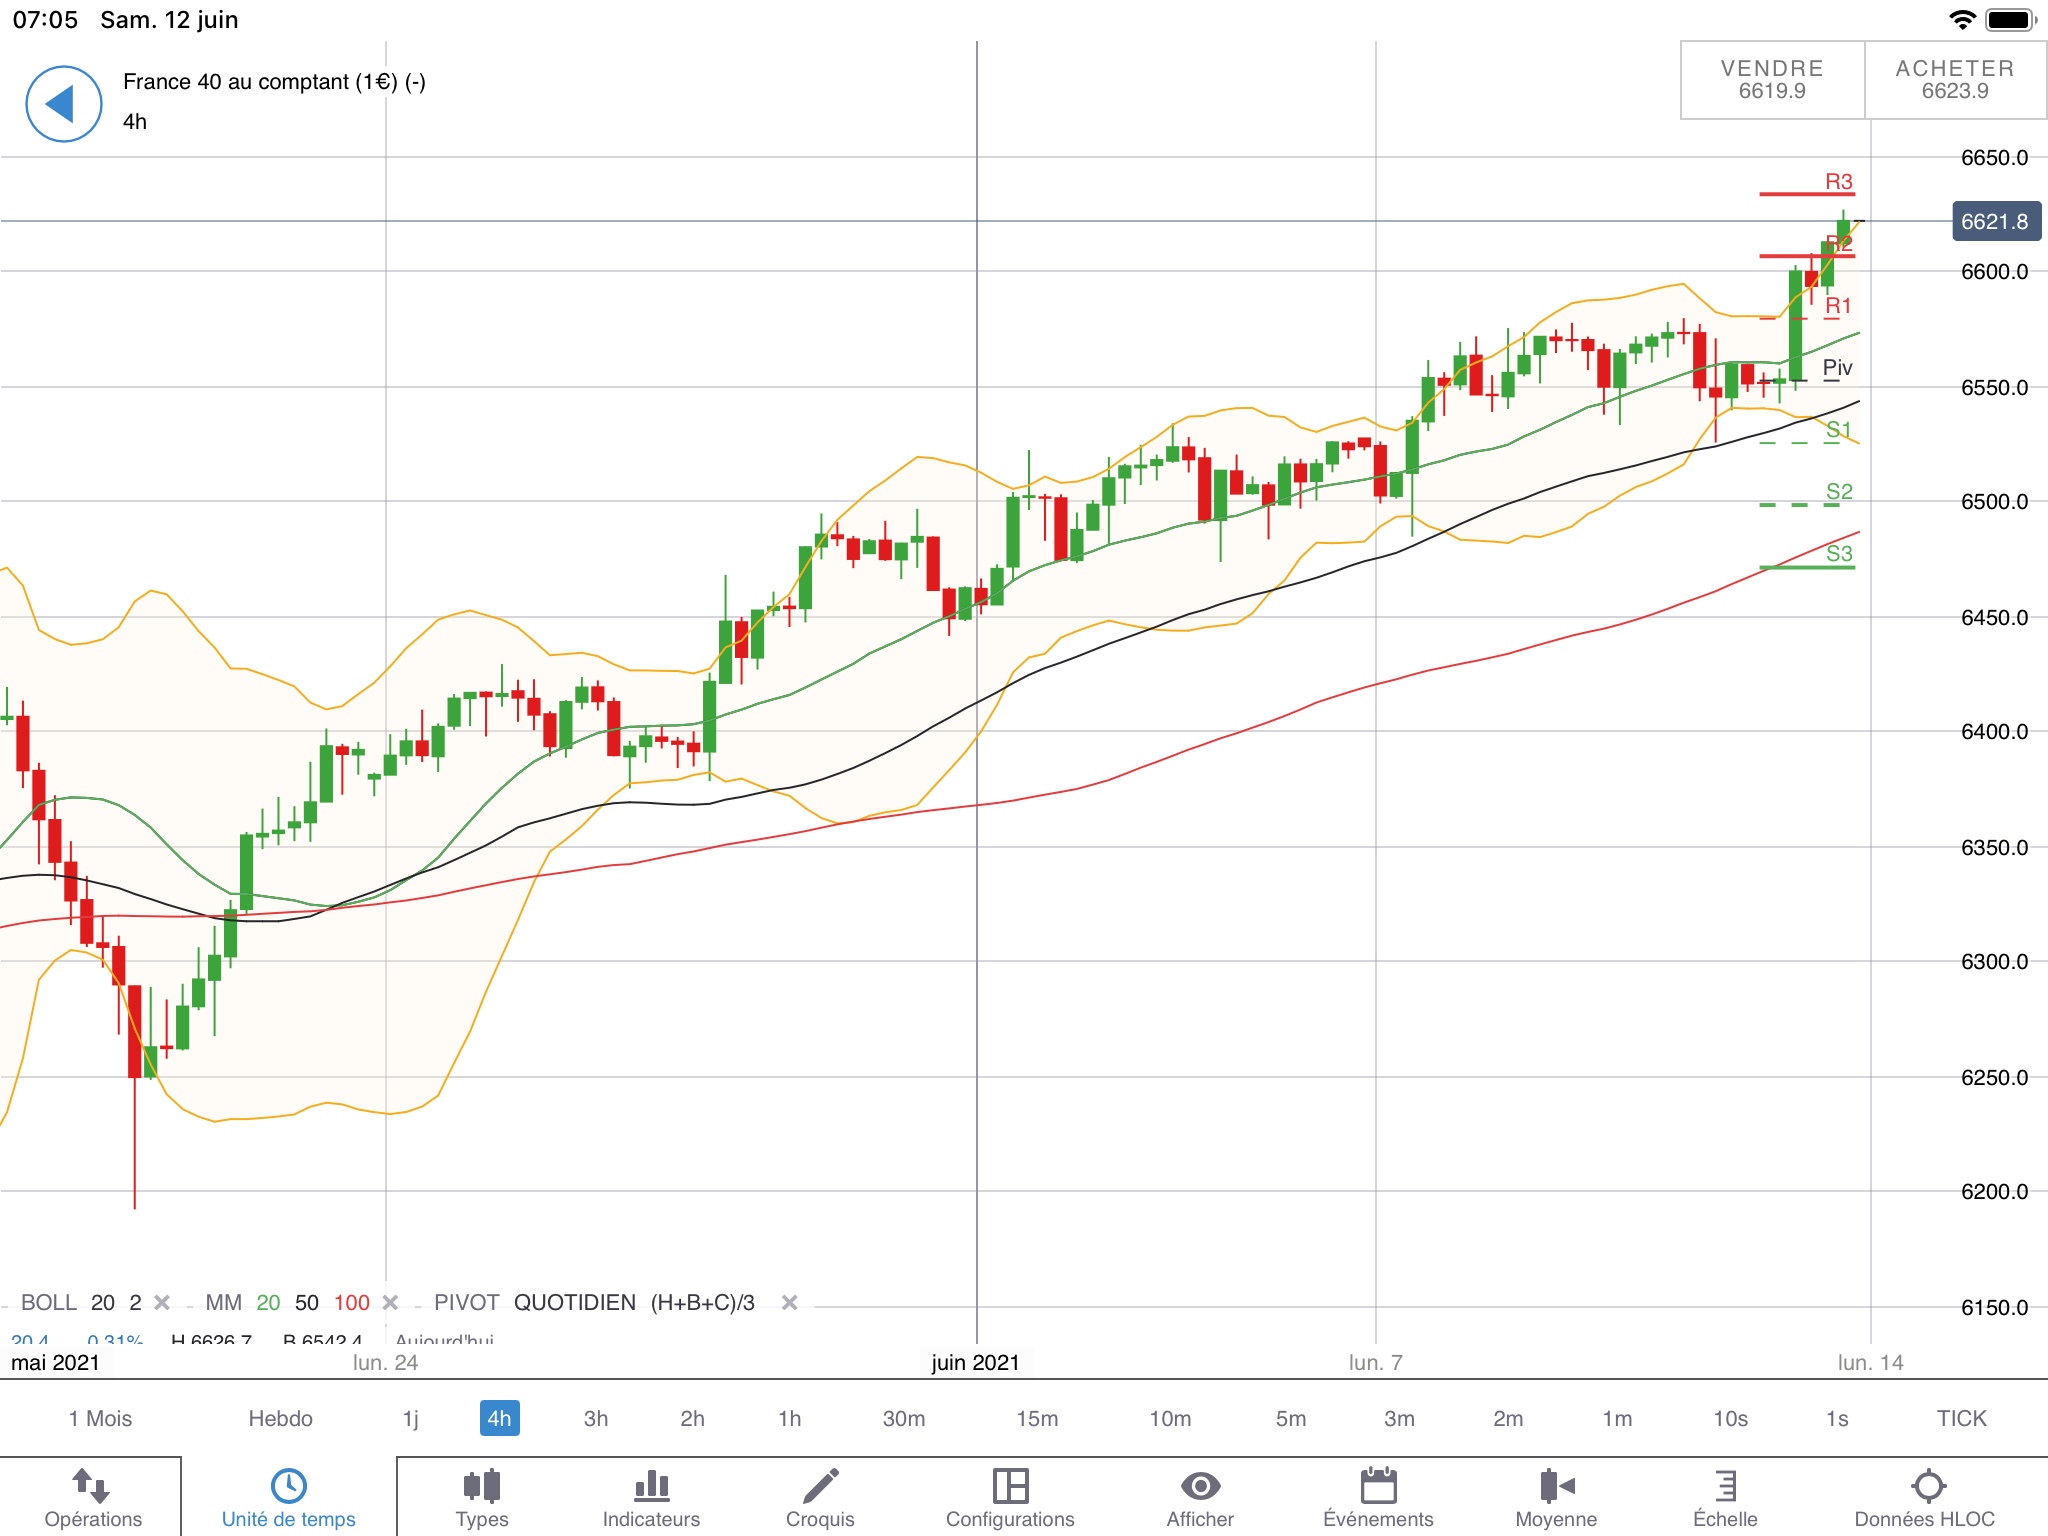Remove the BOLL 20 2 indicator
Screen dimensions: 2048x1536
(162, 1303)
